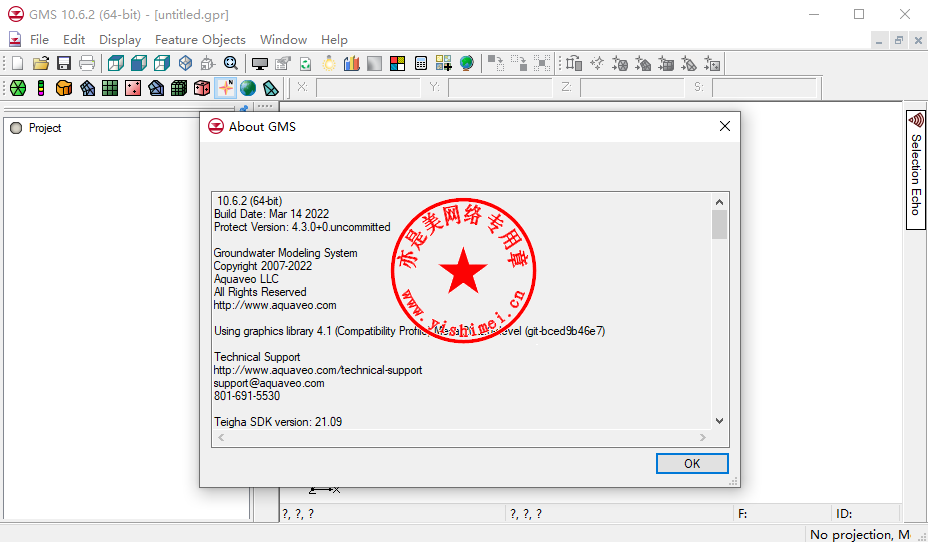Image resolution: width=928 pixels, height=542 pixels.
Task: Click the horizontal scroll-right arrow in About box
Action: click(x=703, y=437)
